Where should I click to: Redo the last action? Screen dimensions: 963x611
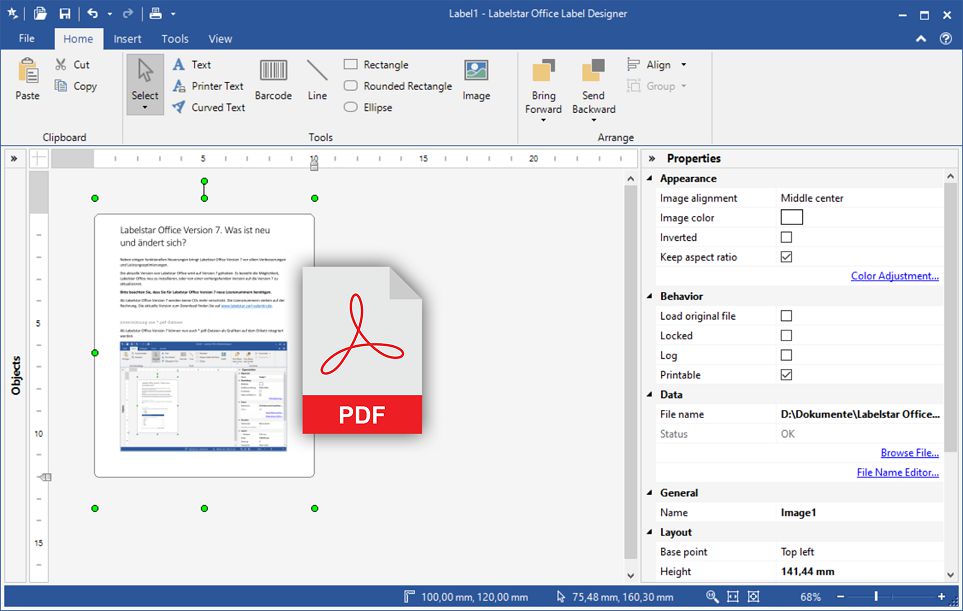[x=128, y=14]
